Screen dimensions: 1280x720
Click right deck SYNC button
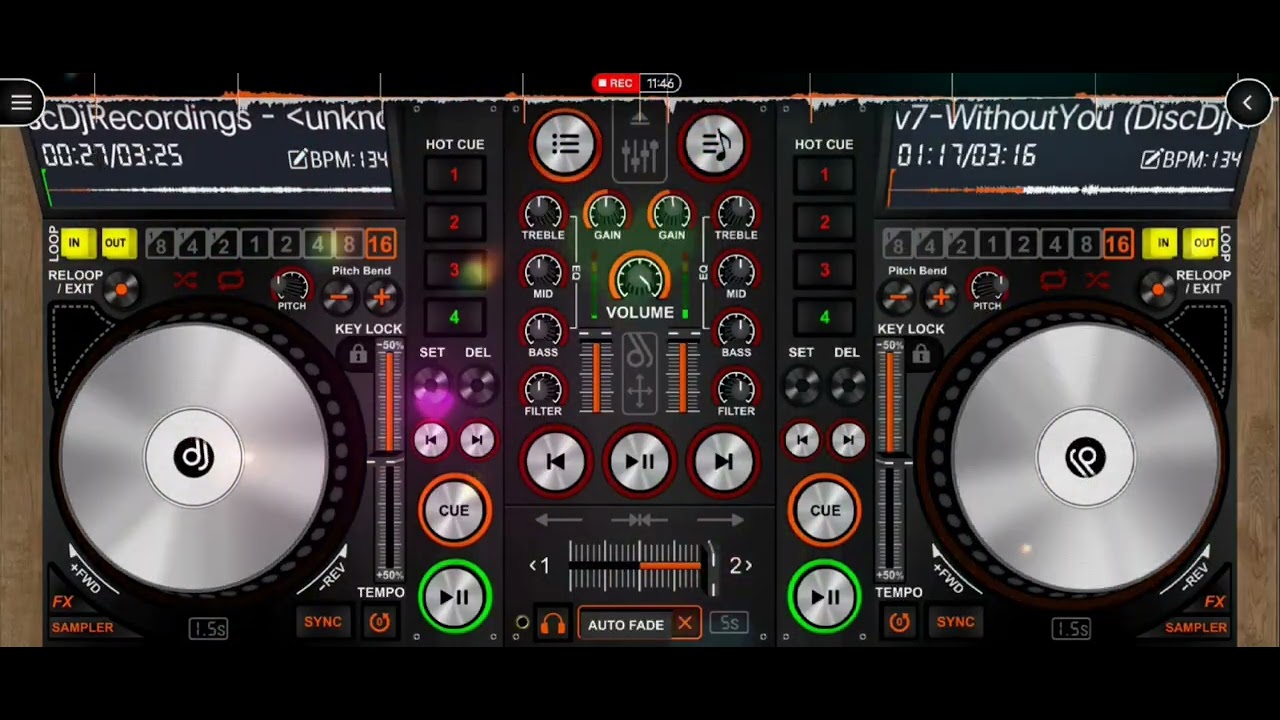[x=955, y=622]
